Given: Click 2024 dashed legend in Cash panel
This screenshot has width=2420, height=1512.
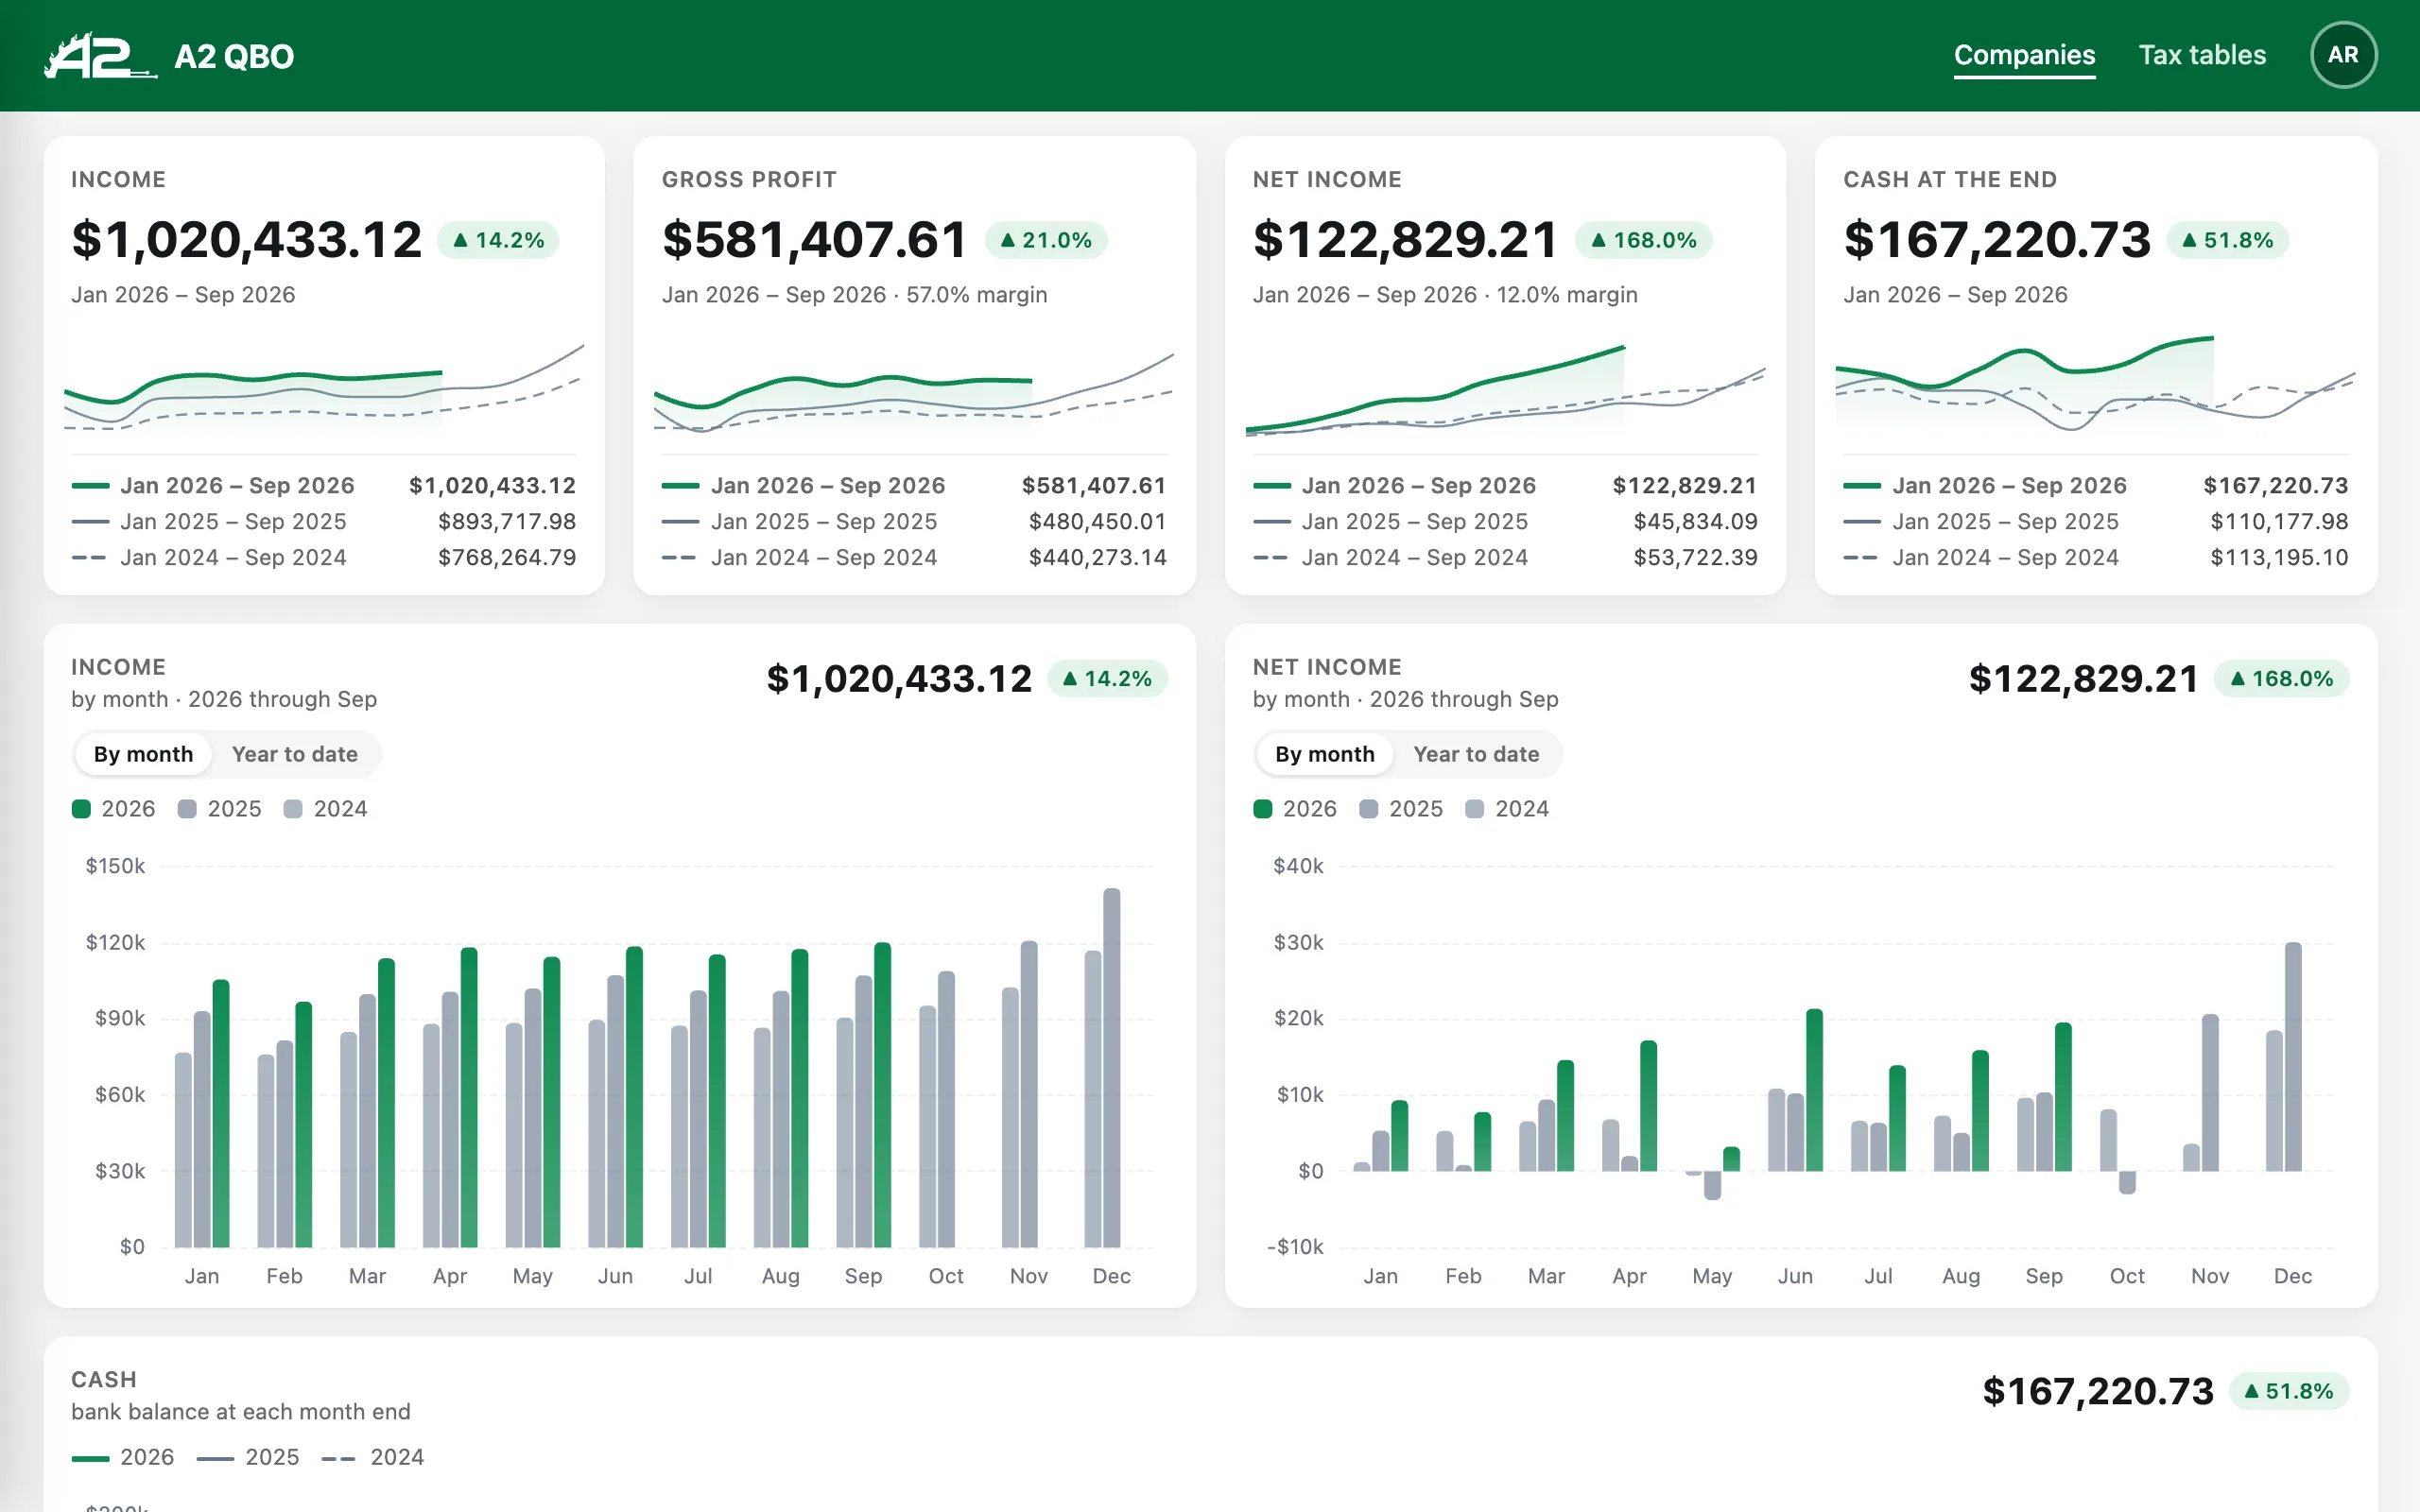Looking at the screenshot, I should point(373,1458).
